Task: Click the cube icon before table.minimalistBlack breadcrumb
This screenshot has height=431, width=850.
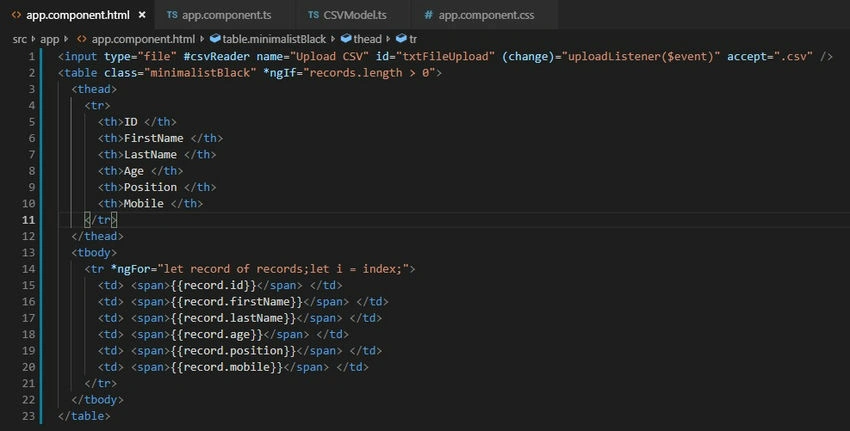Action: (x=215, y=38)
